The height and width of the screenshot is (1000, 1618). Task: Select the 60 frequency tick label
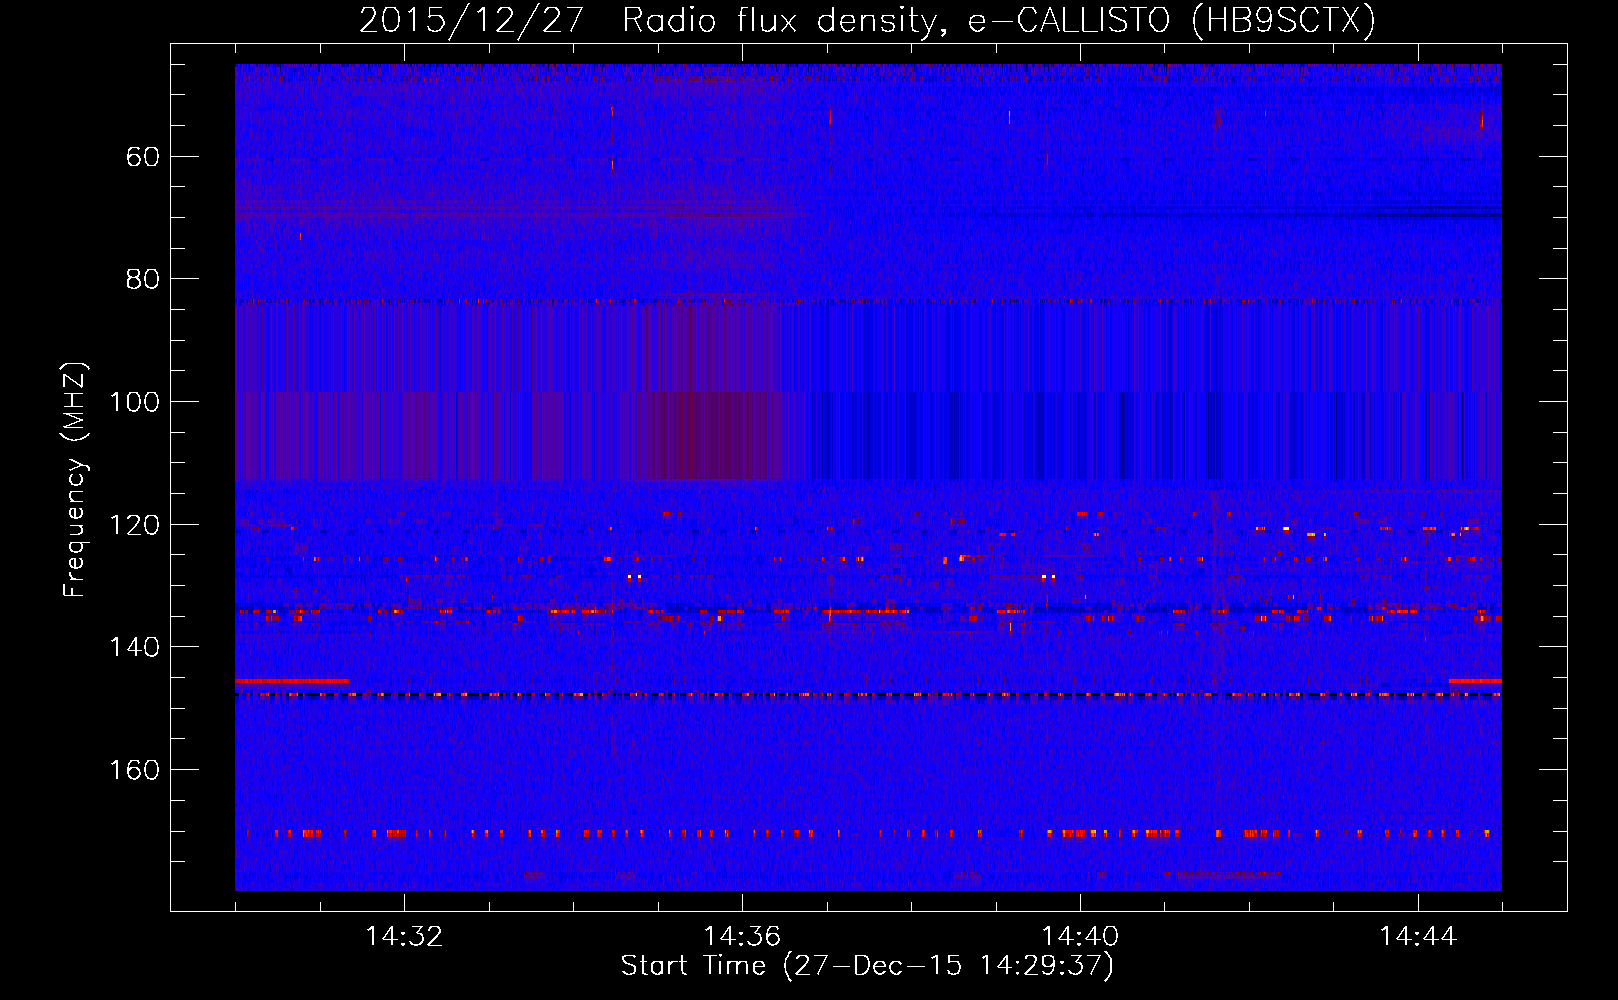click(143, 157)
